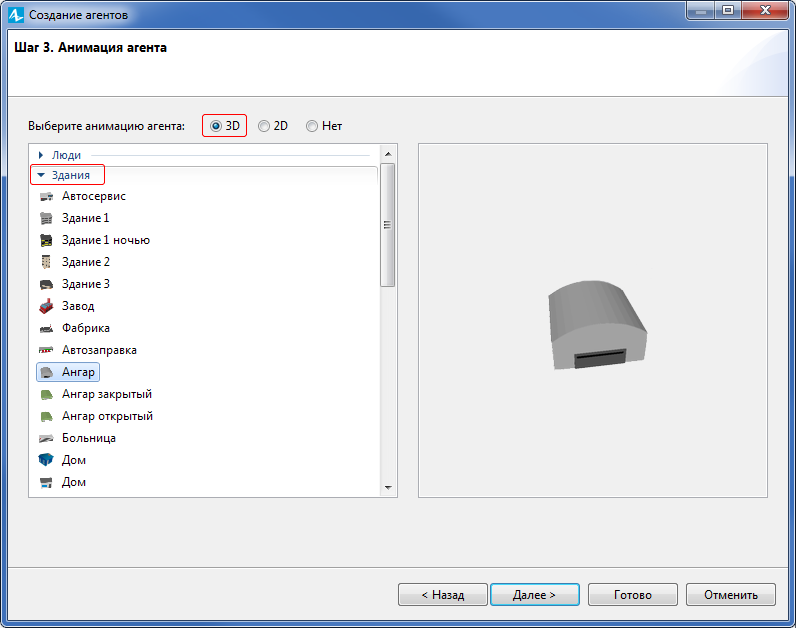
Task: Select the Фабрика icon
Action: pyautogui.click(x=46, y=328)
